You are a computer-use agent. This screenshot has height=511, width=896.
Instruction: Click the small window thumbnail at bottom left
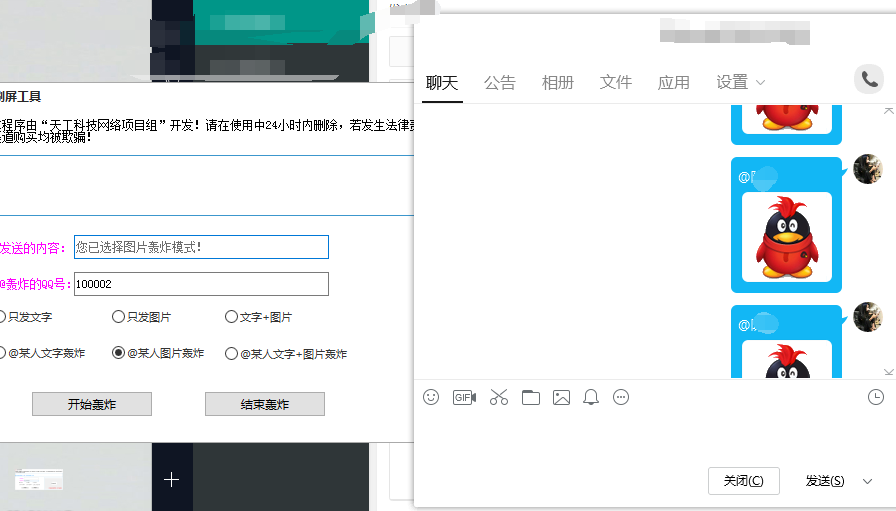tap(39, 480)
